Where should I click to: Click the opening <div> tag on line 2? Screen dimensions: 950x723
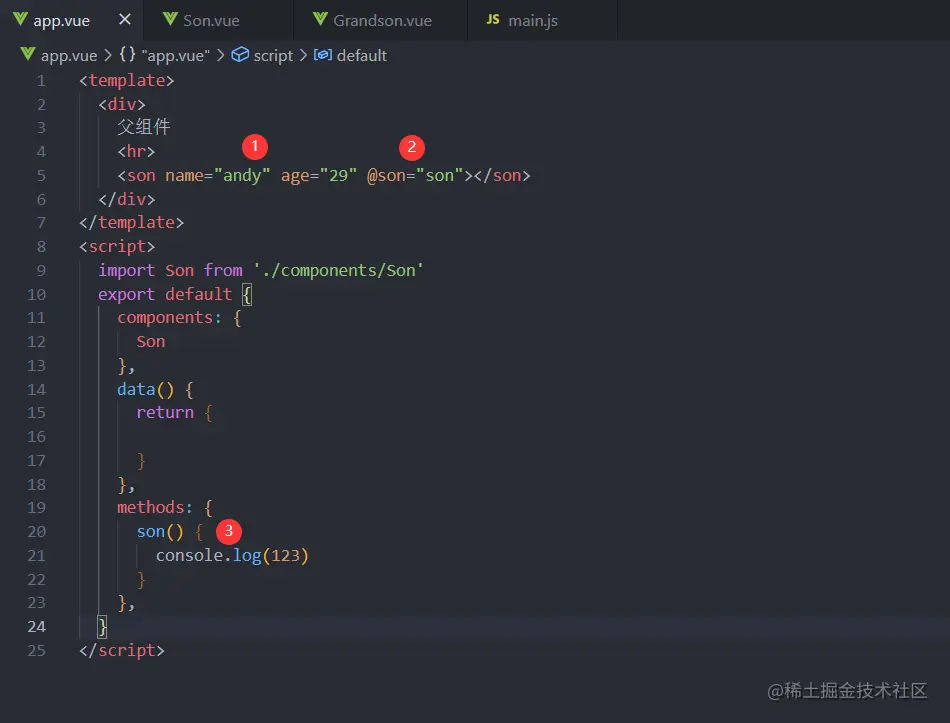(122, 104)
